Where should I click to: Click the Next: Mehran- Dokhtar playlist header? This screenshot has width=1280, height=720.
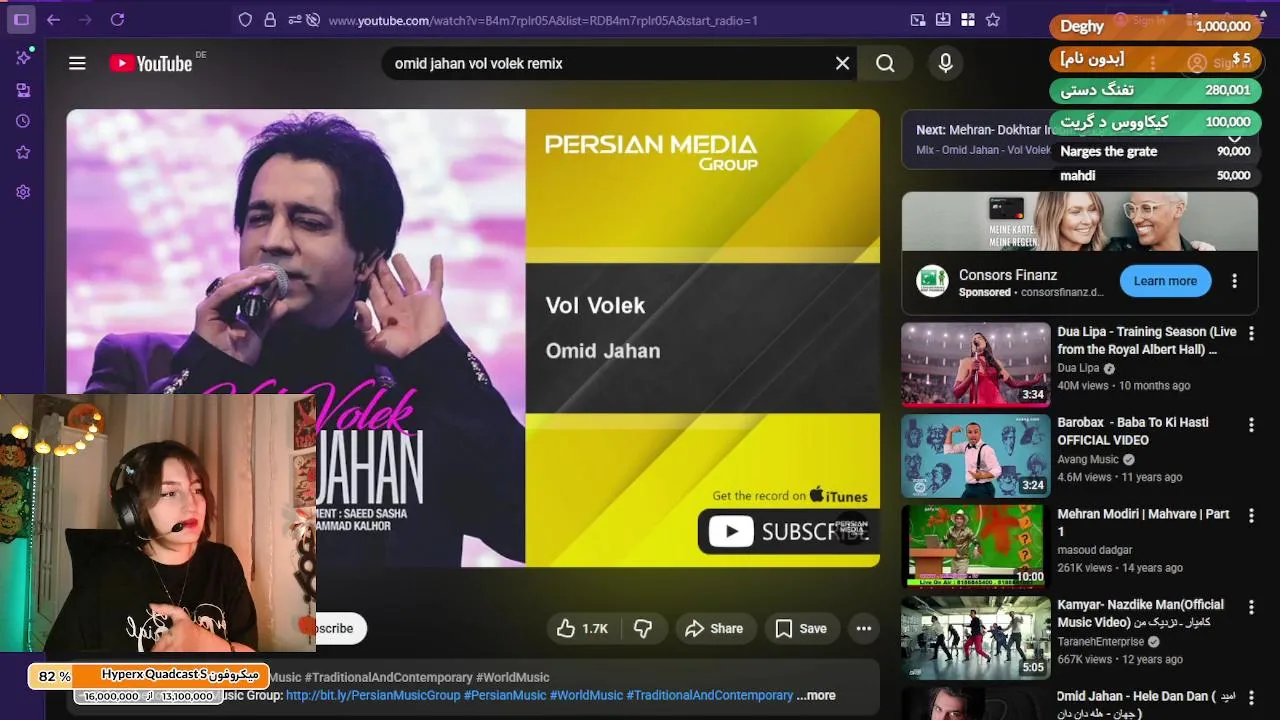pos(985,130)
